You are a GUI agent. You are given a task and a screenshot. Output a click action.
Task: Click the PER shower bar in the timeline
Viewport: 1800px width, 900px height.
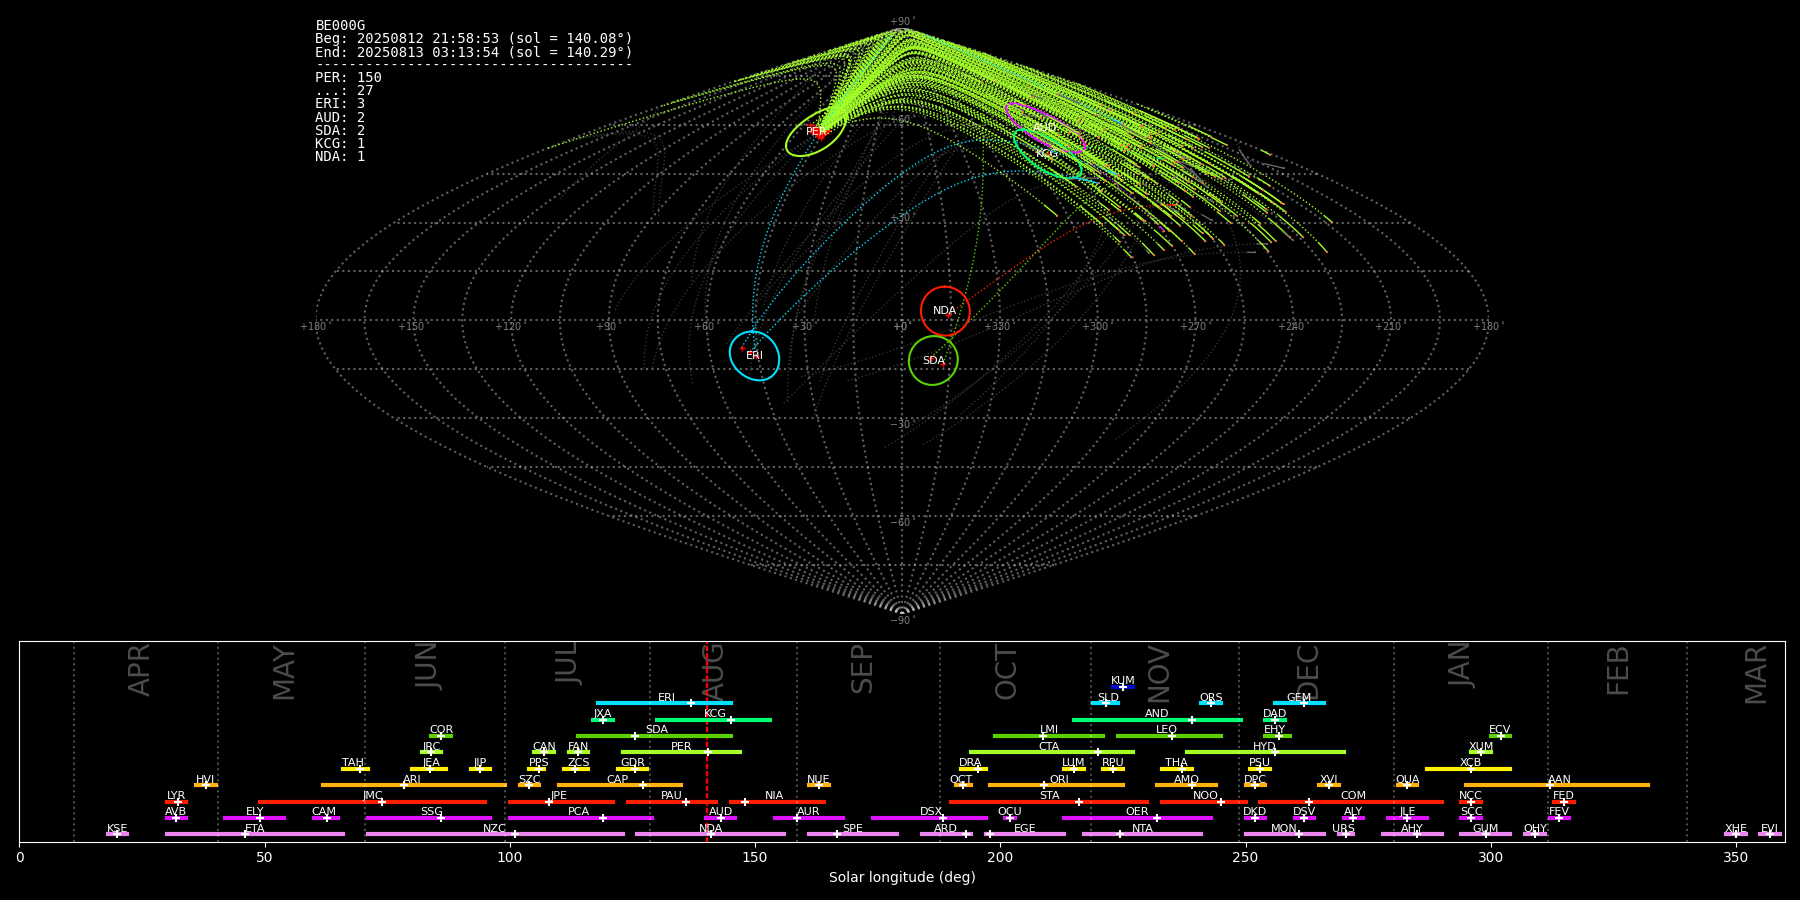pos(681,752)
